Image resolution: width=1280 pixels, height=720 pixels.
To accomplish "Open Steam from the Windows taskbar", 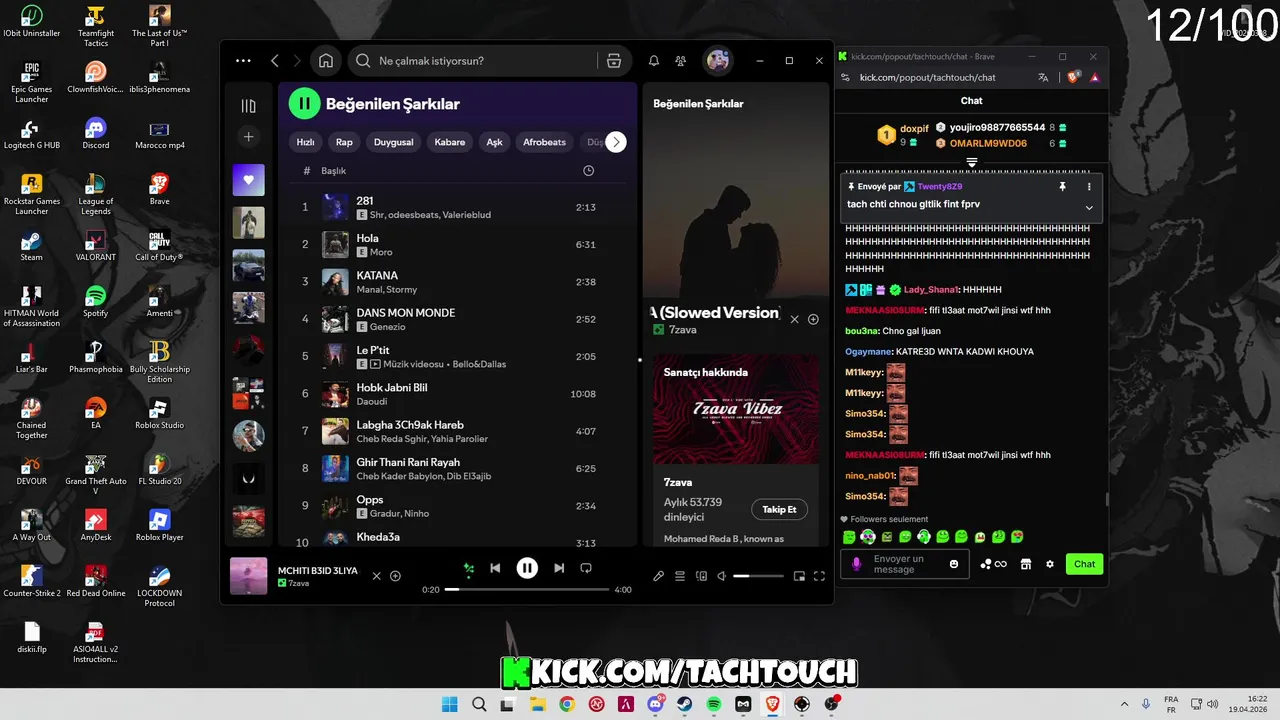I will pyautogui.click(x=684, y=704).
